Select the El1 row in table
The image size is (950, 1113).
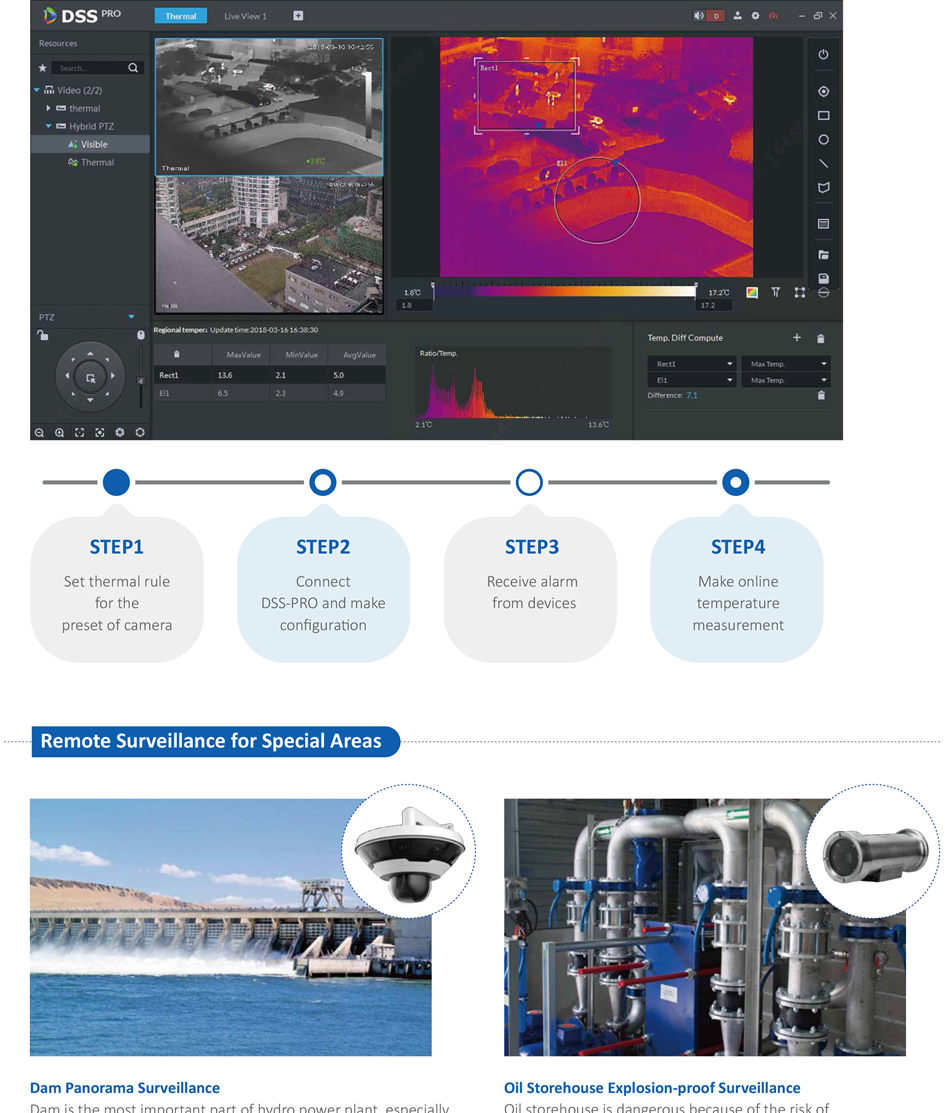point(269,393)
